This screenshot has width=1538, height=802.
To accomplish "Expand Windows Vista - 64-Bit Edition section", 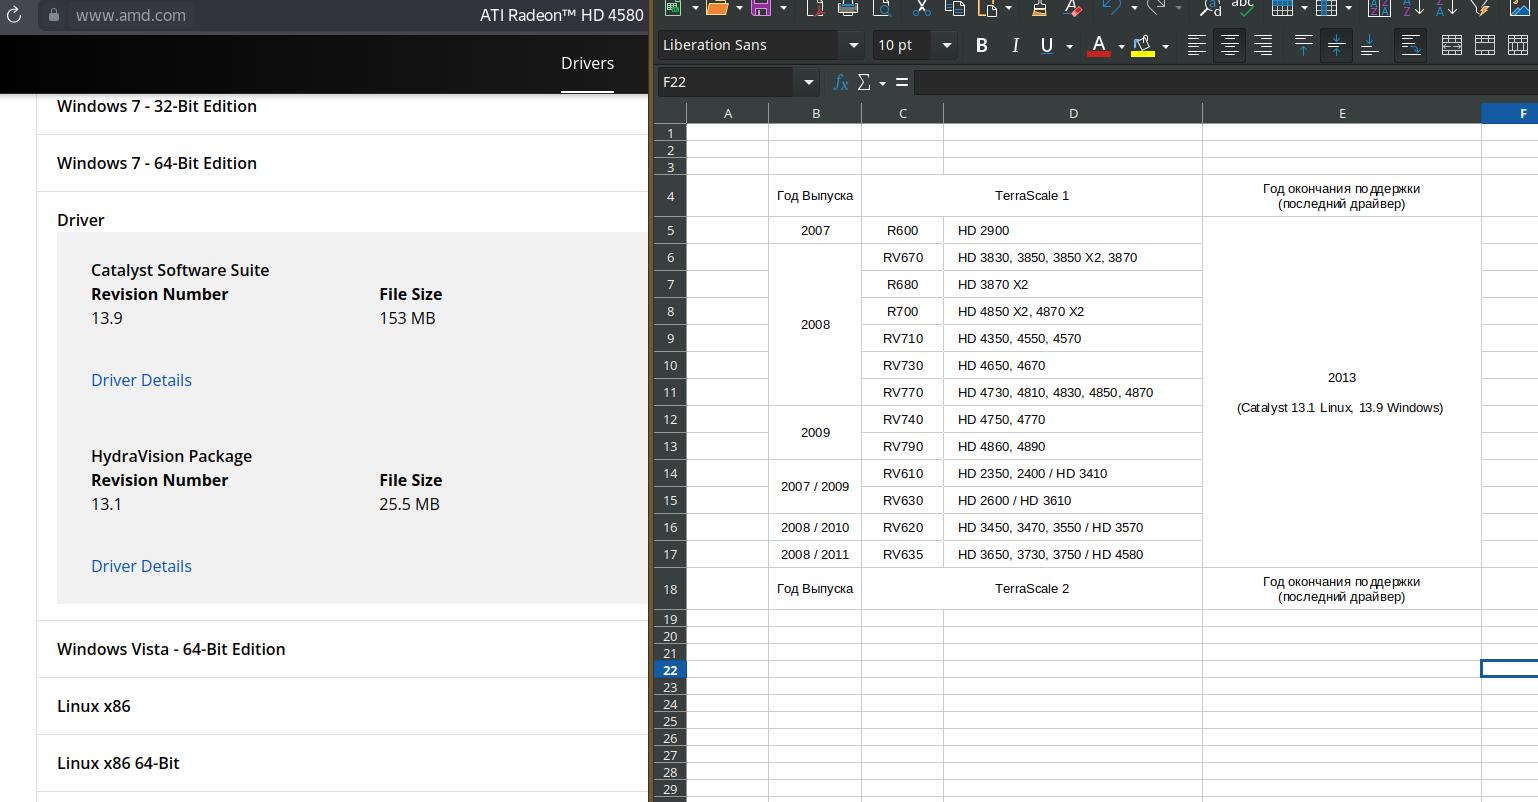I will pos(171,649).
